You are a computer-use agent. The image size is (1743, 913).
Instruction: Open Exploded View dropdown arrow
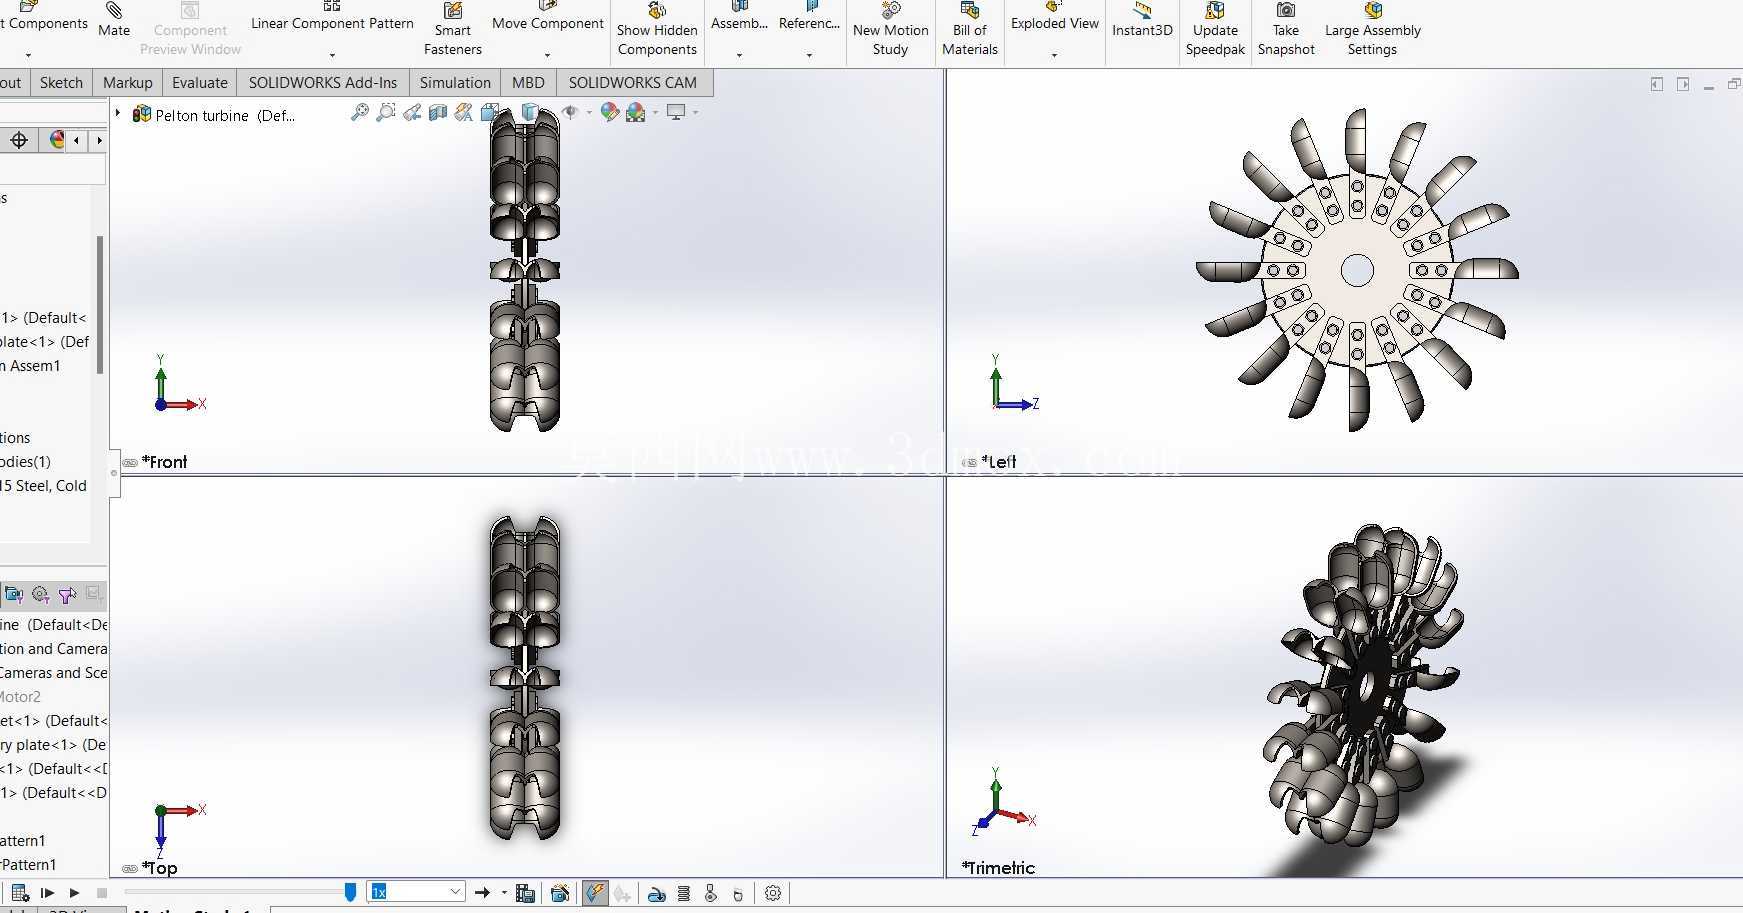[x=1054, y=54]
